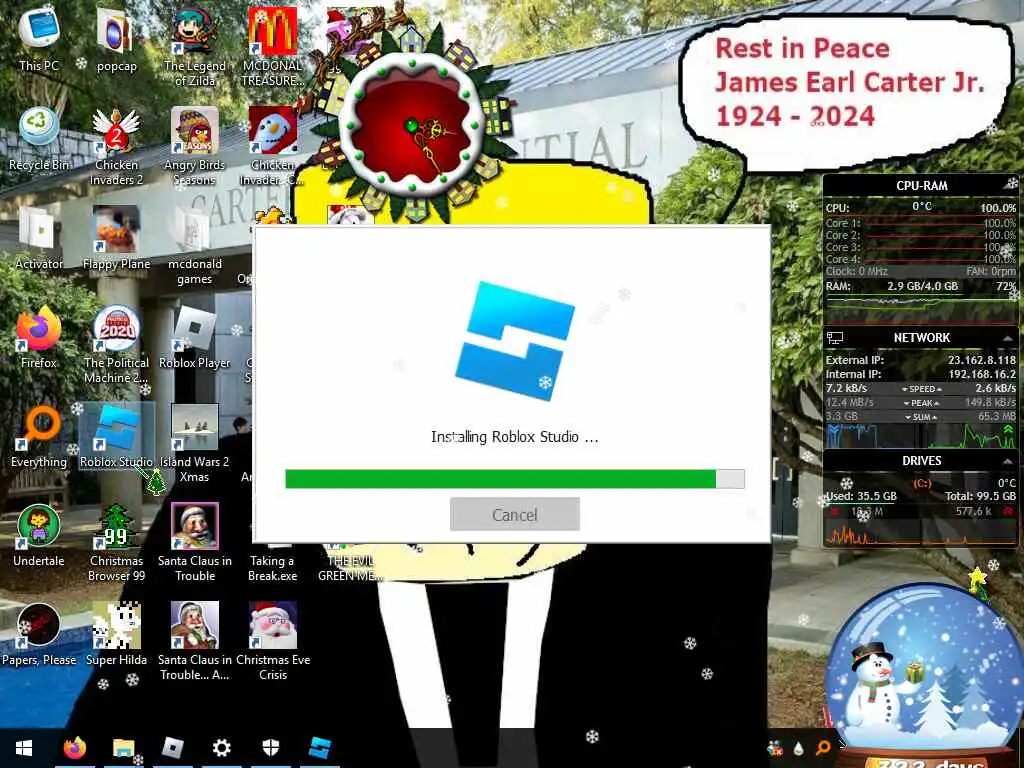Image resolution: width=1024 pixels, height=768 pixels.
Task: Click the green installation progress bar
Action: tap(515, 479)
